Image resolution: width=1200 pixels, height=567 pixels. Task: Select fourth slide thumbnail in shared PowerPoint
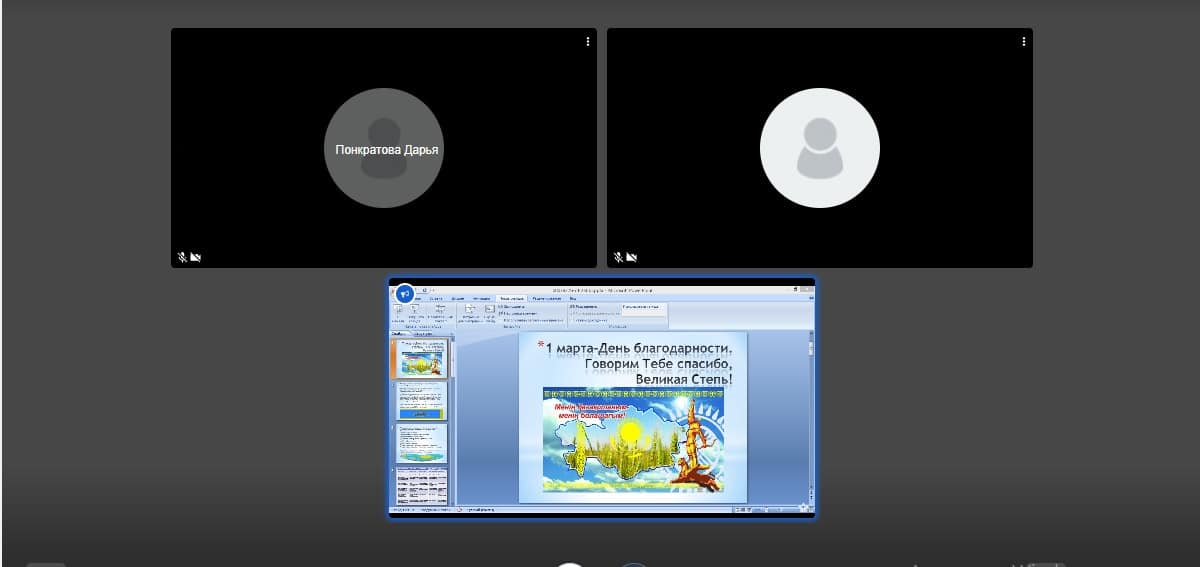422,484
